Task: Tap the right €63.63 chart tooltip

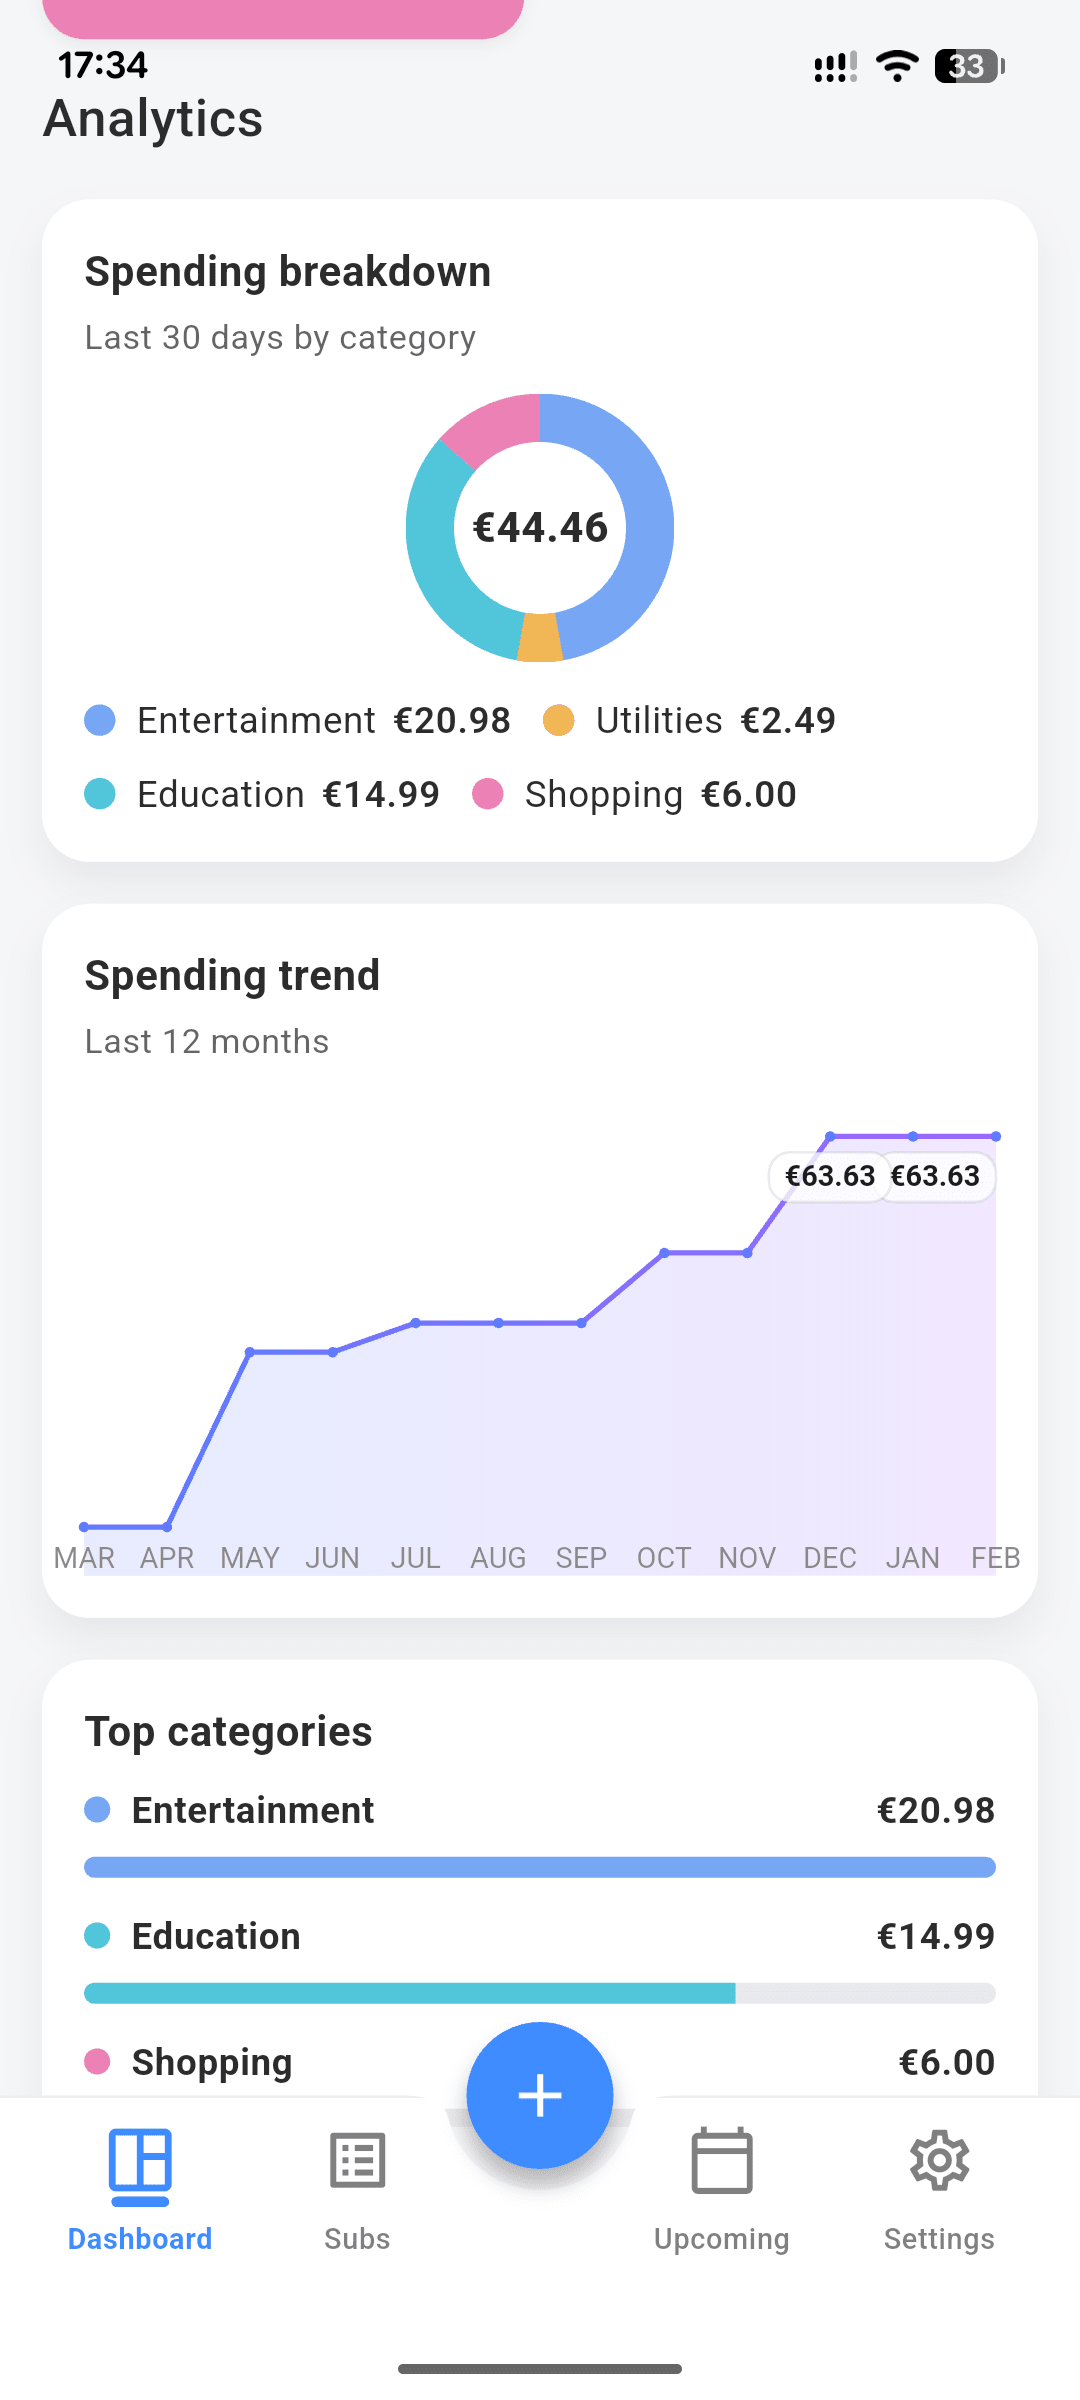Action: [936, 1176]
